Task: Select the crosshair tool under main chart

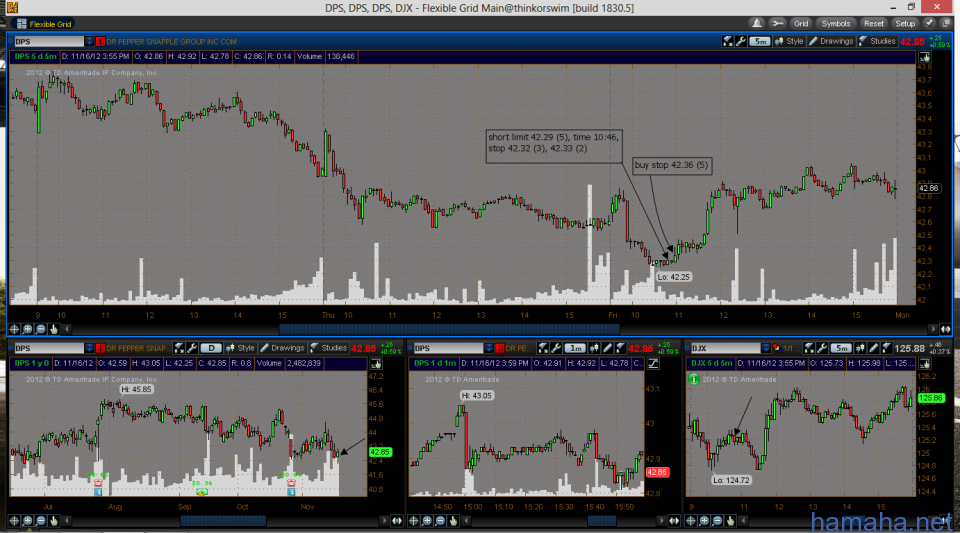Action: 14,329
